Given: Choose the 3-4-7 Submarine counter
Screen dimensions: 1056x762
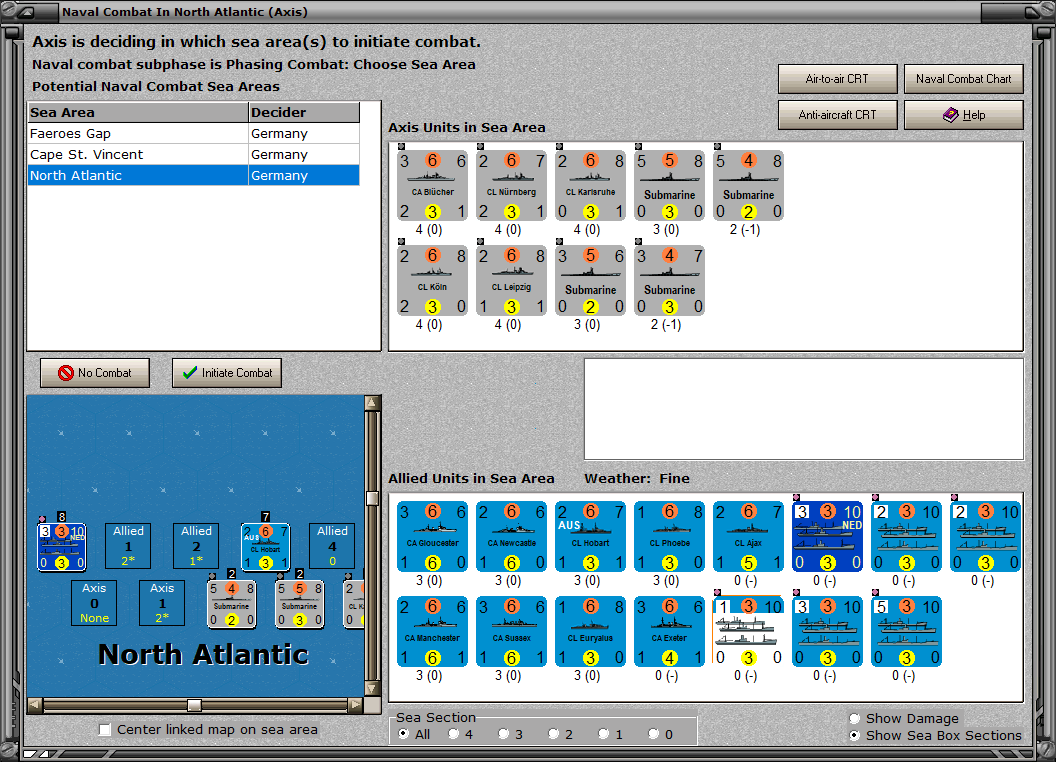Looking at the screenshot, I should [669, 280].
